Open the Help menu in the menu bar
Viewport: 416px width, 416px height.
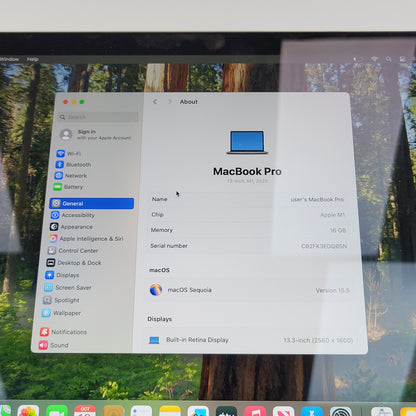coord(33,59)
